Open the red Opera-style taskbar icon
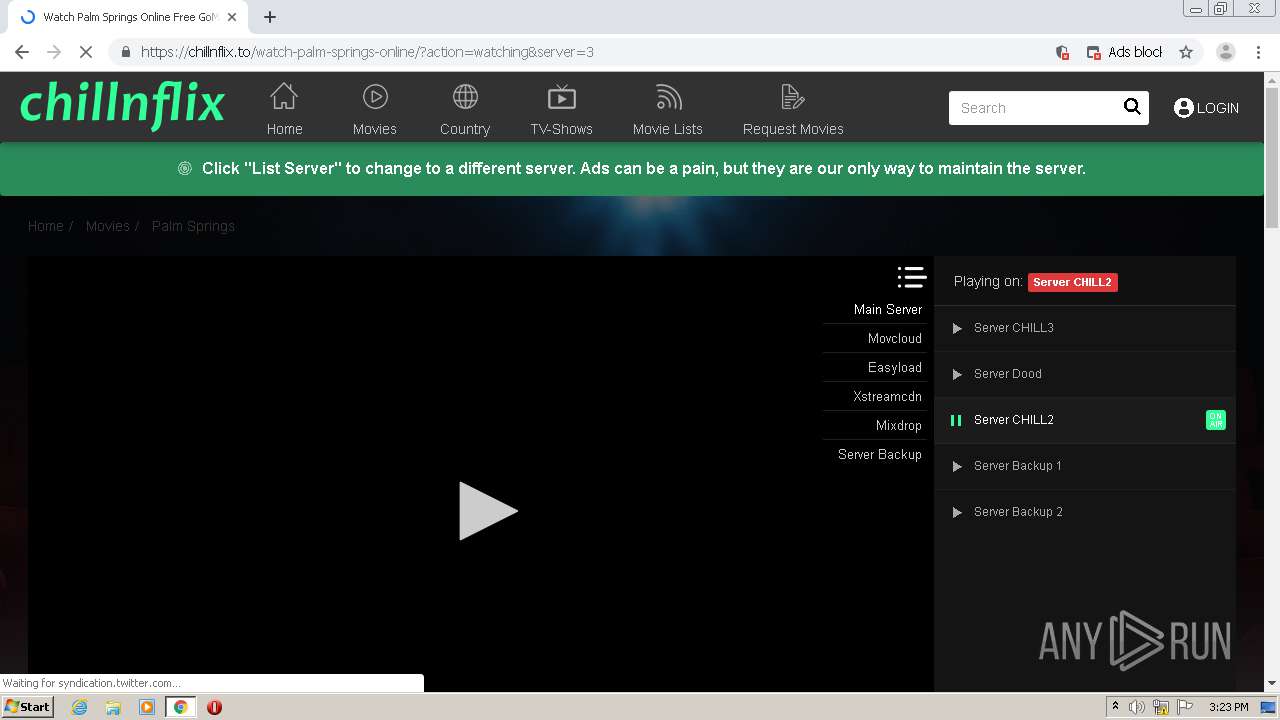Image resolution: width=1280 pixels, height=720 pixels. pos(214,707)
